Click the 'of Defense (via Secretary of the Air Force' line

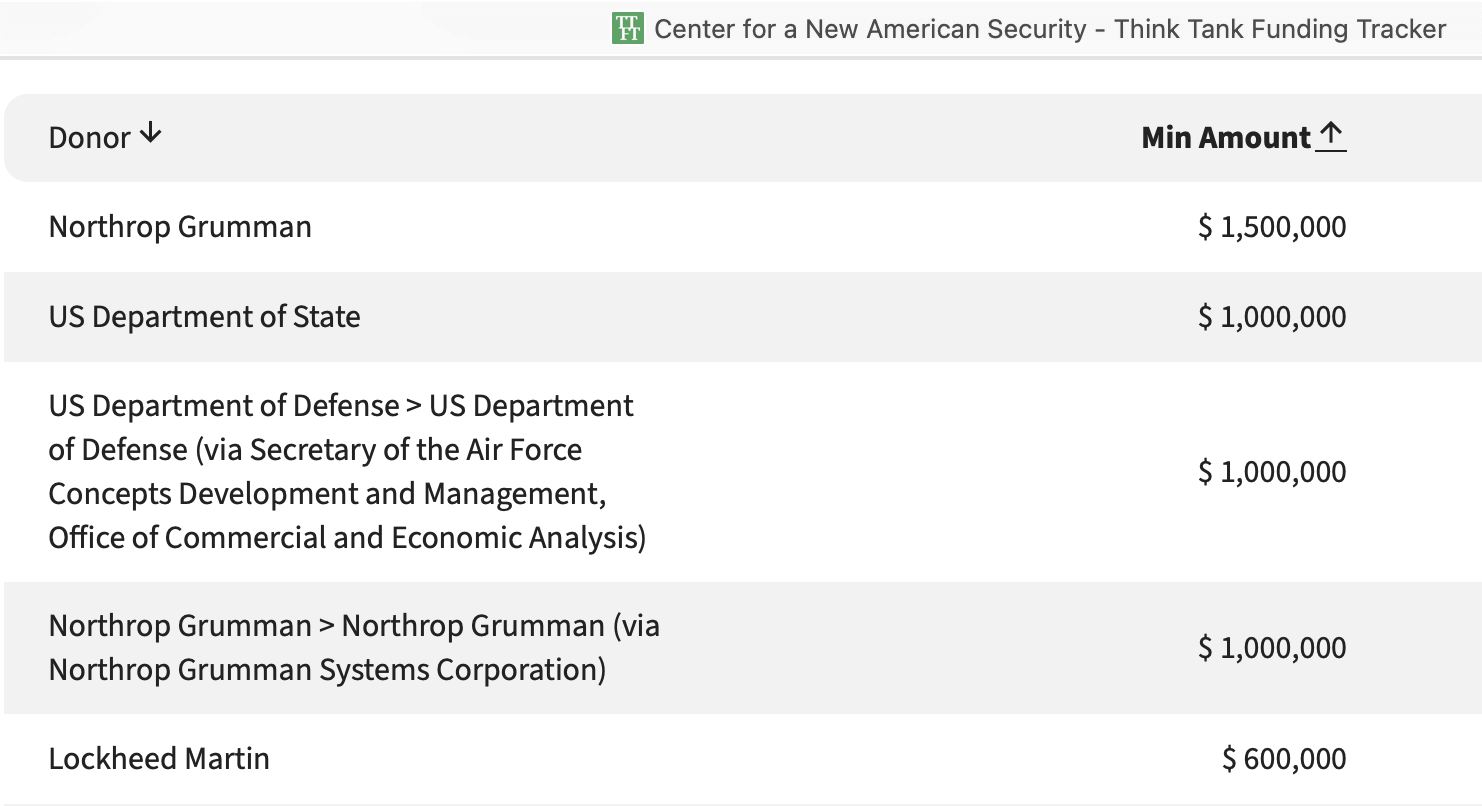pos(315,450)
